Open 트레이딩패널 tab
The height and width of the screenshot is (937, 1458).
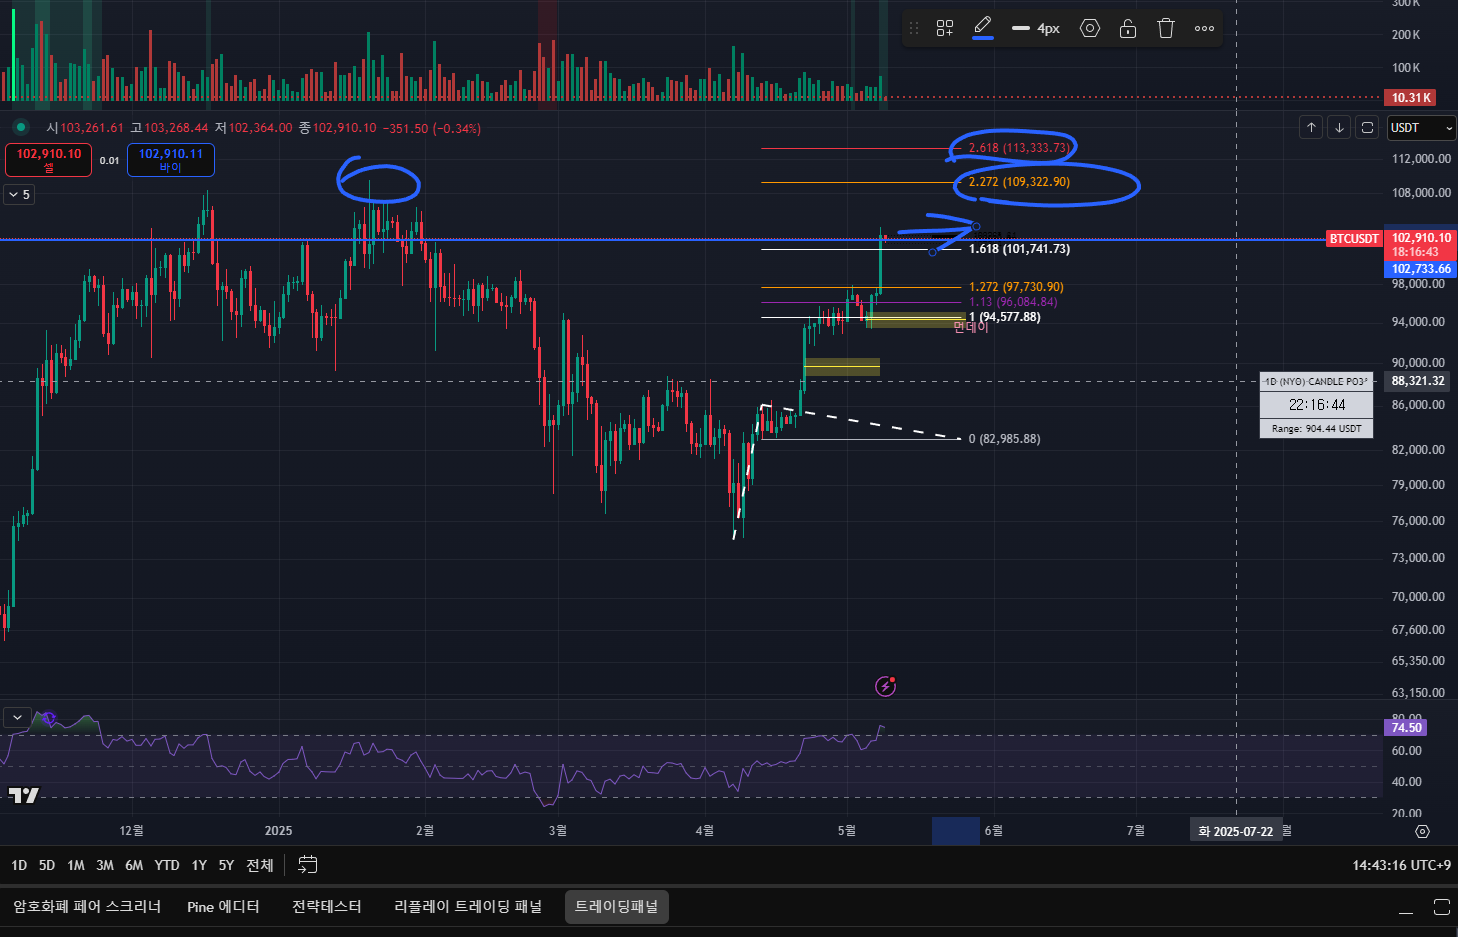616,906
